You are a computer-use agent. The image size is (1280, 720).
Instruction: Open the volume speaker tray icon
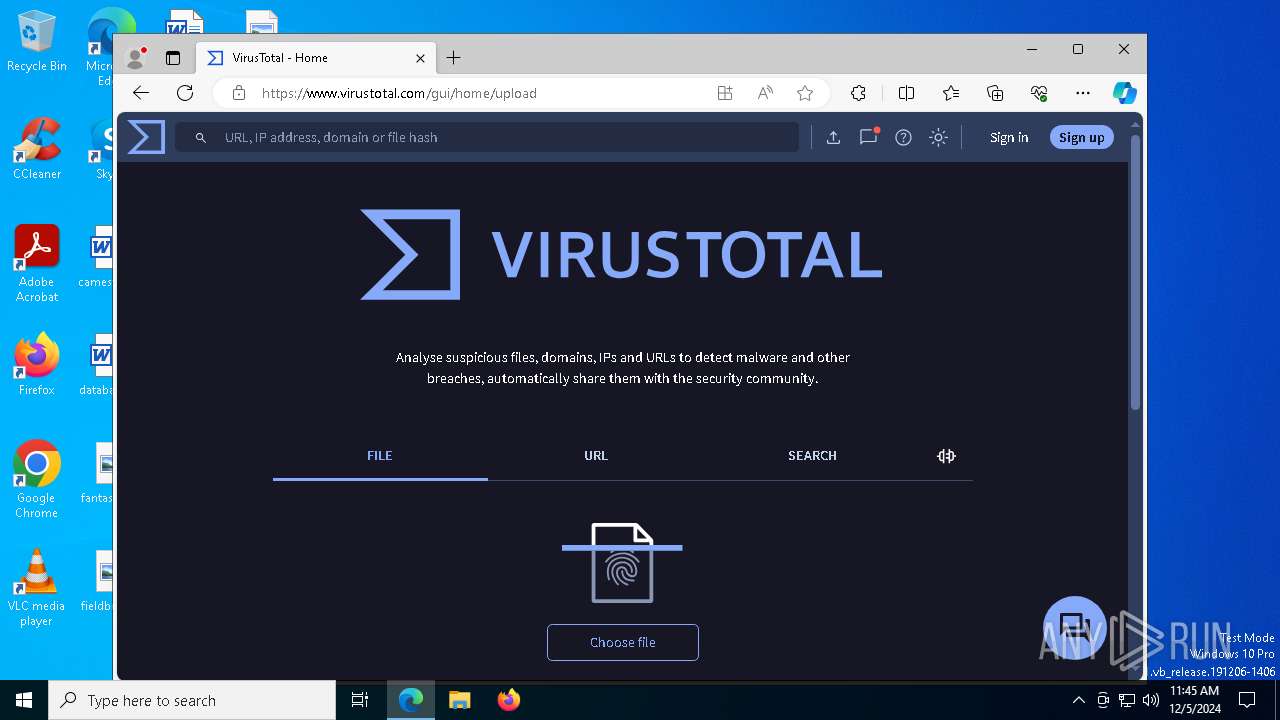click(1150, 700)
